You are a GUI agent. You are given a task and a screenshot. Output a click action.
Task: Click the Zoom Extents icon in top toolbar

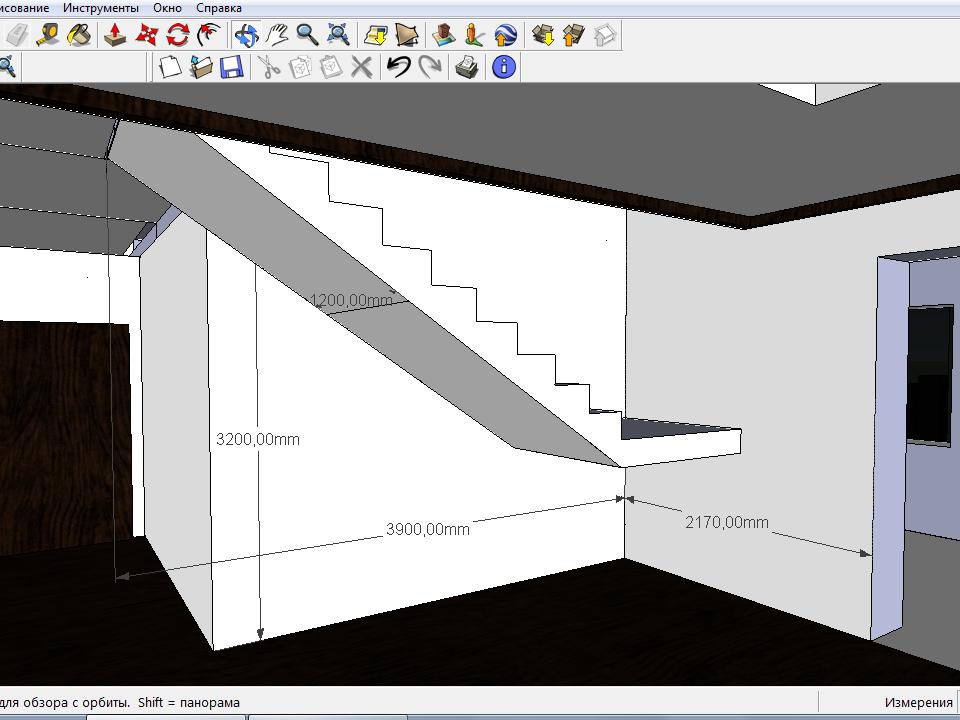click(338, 36)
